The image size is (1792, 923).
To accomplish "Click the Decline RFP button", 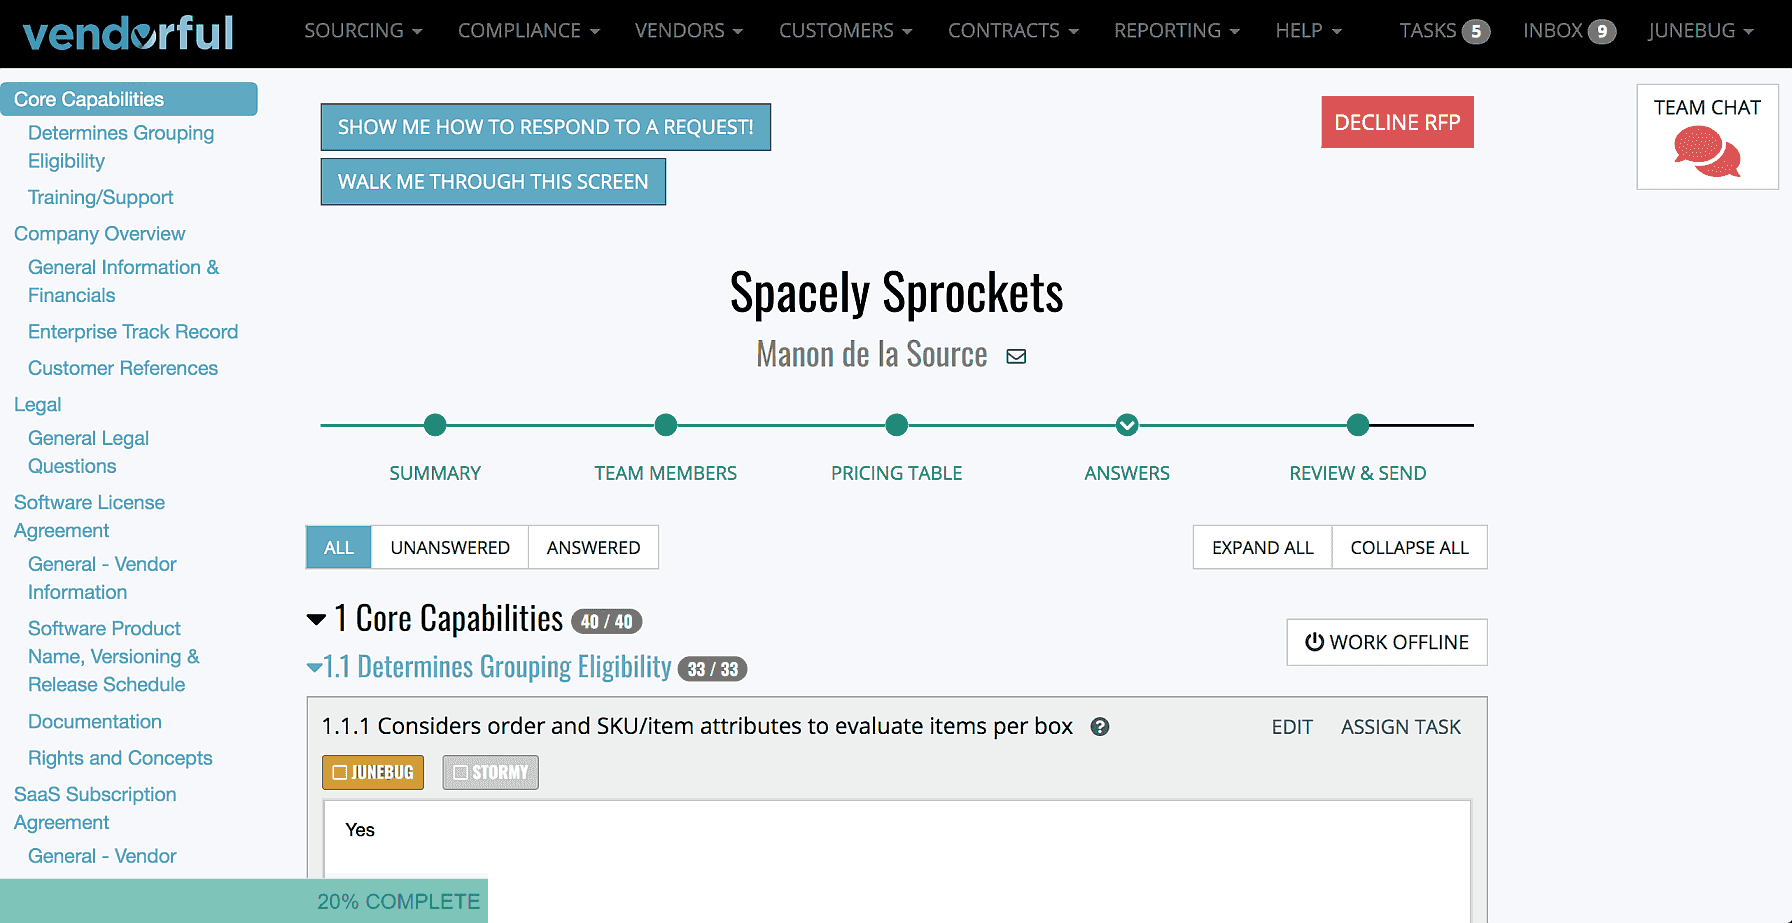I will [x=1398, y=122].
